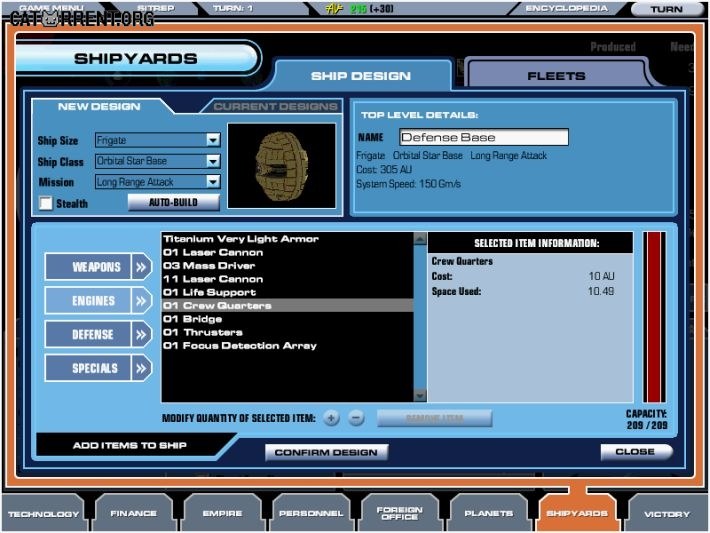Viewport: 710px width, 533px height.
Task: Click the item list scroll-up arrow
Action: point(420,239)
